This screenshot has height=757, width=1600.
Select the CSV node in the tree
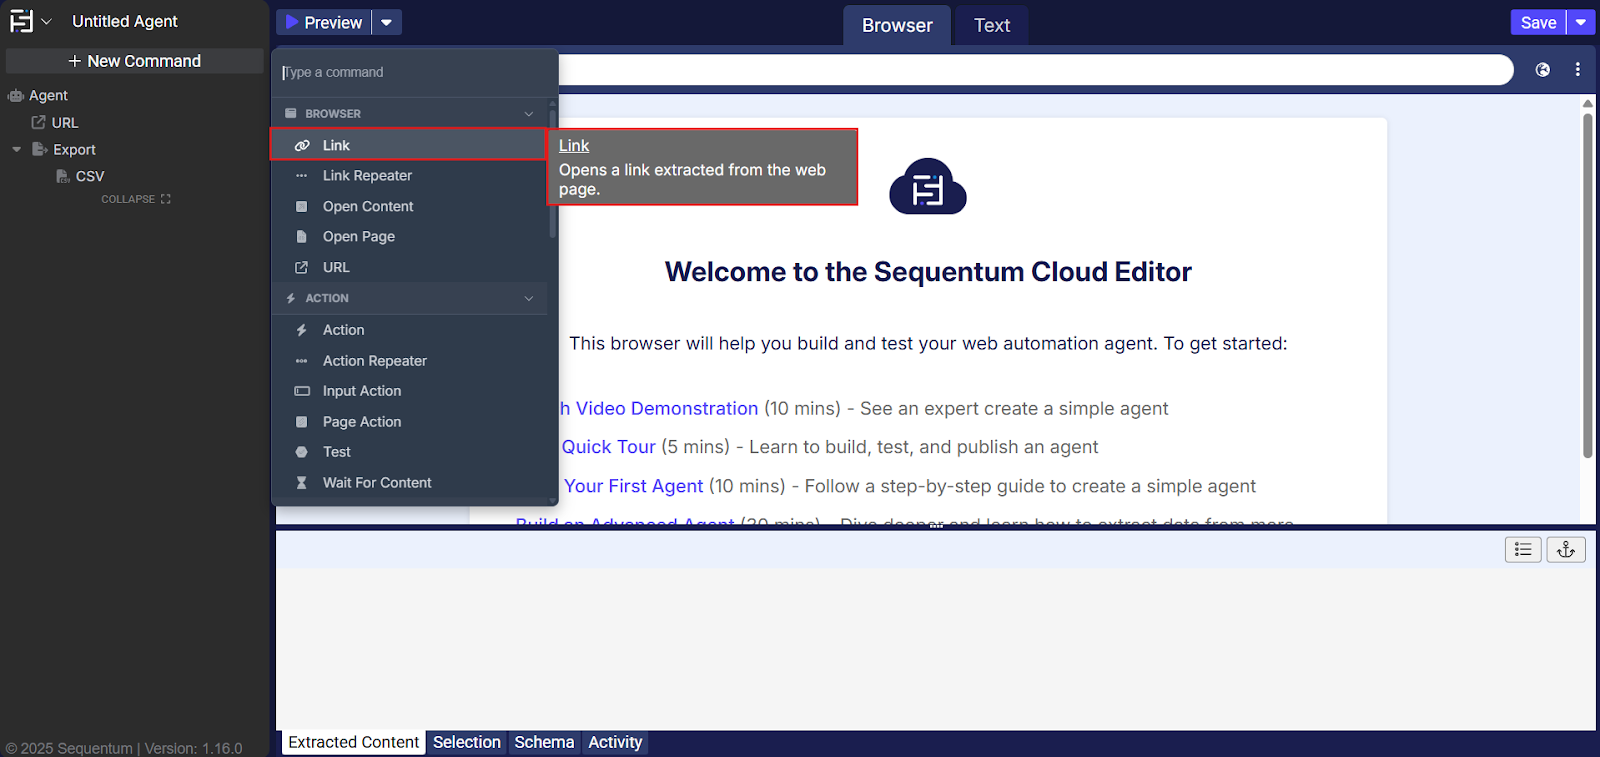(x=90, y=176)
